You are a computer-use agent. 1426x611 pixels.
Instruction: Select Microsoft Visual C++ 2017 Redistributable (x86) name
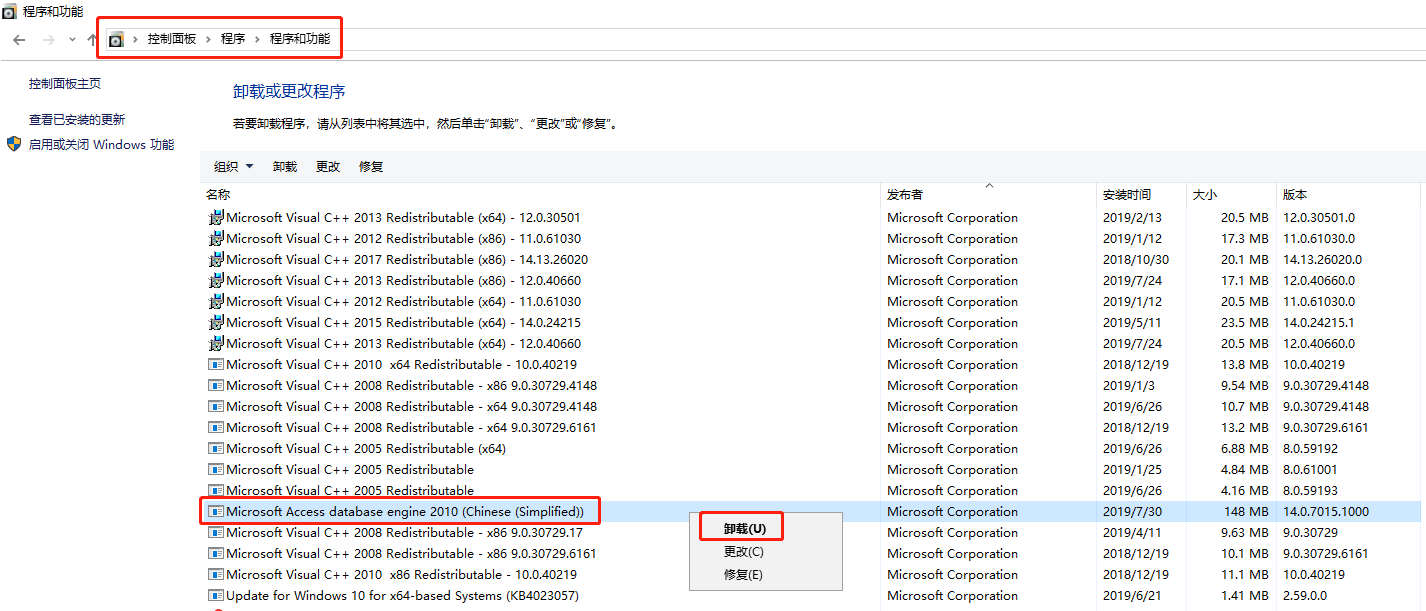pos(407,259)
